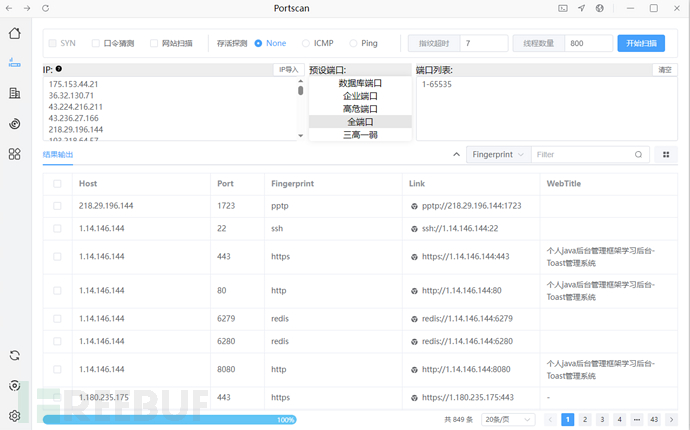Check the row for 218.29.196.144 port 1723
The height and width of the screenshot is (430, 690).
pyautogui.click(x=57, y=206)
